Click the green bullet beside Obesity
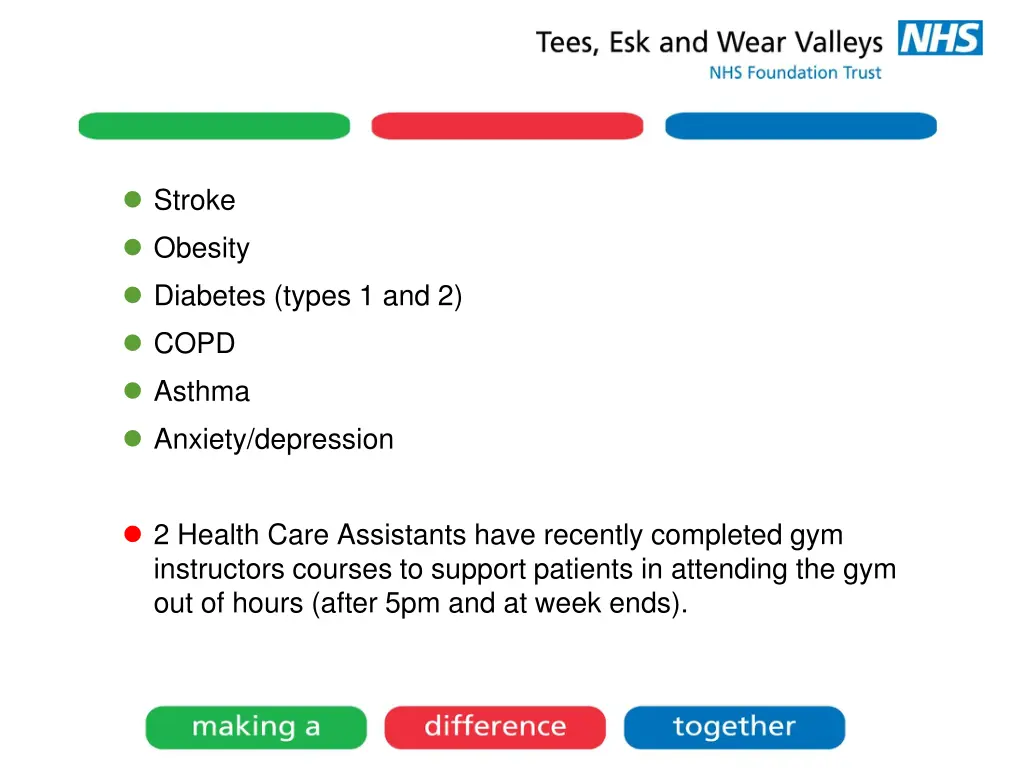1024x768 pixels. coord(133,248)
